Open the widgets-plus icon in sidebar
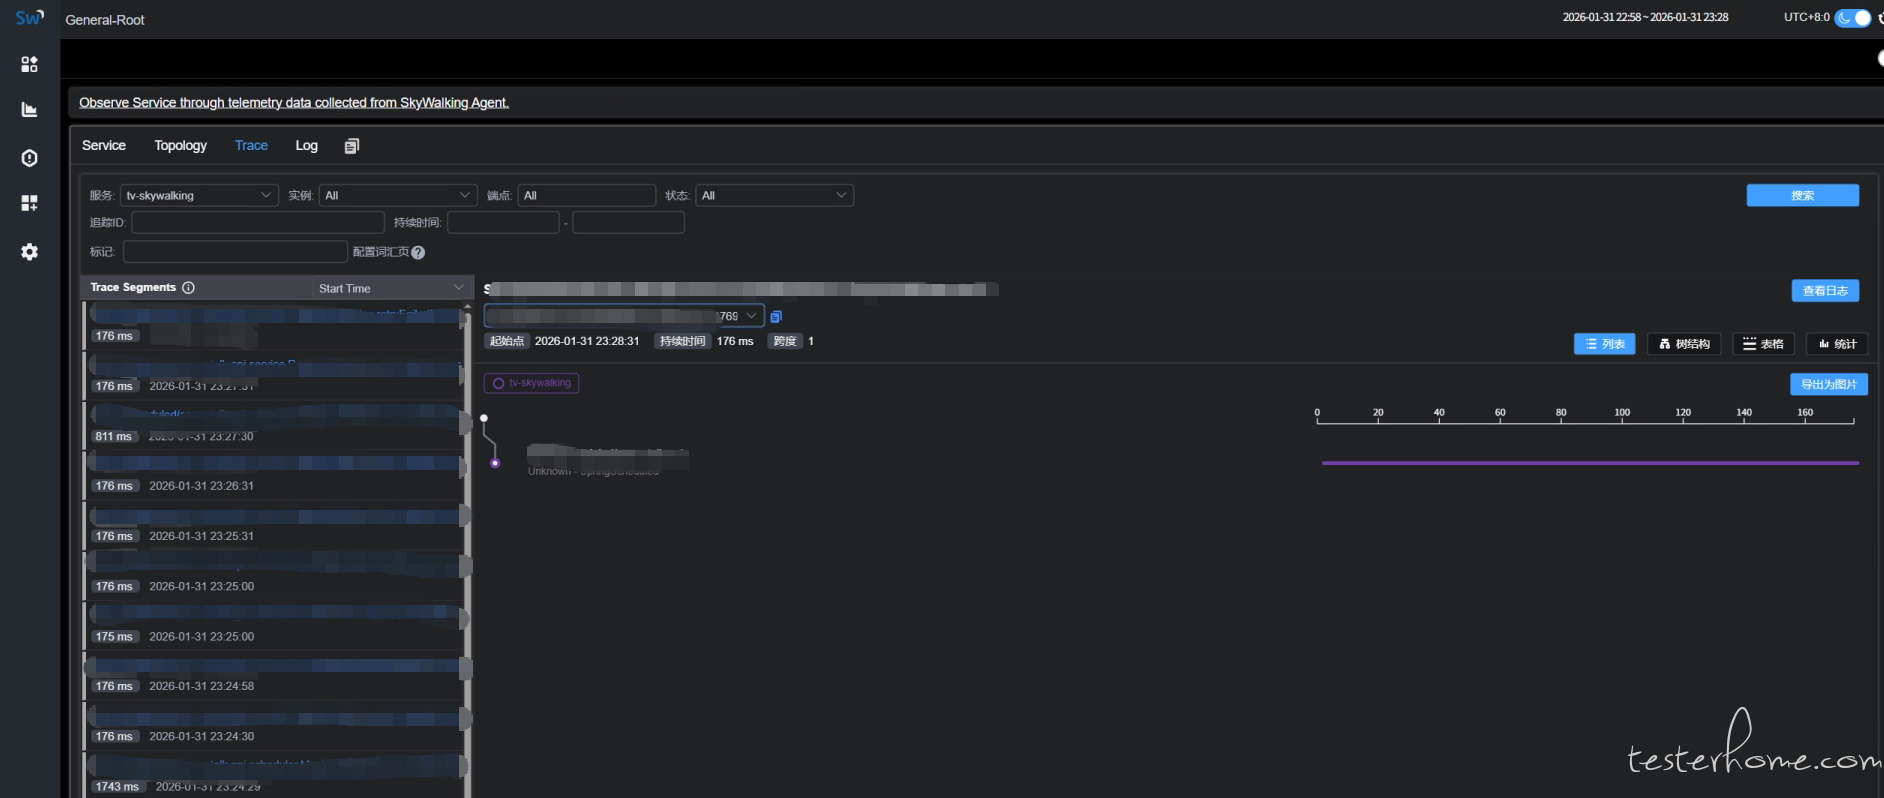Viewport: 1884px width, 798px height. pyautogui.click(x=29, y=203)
